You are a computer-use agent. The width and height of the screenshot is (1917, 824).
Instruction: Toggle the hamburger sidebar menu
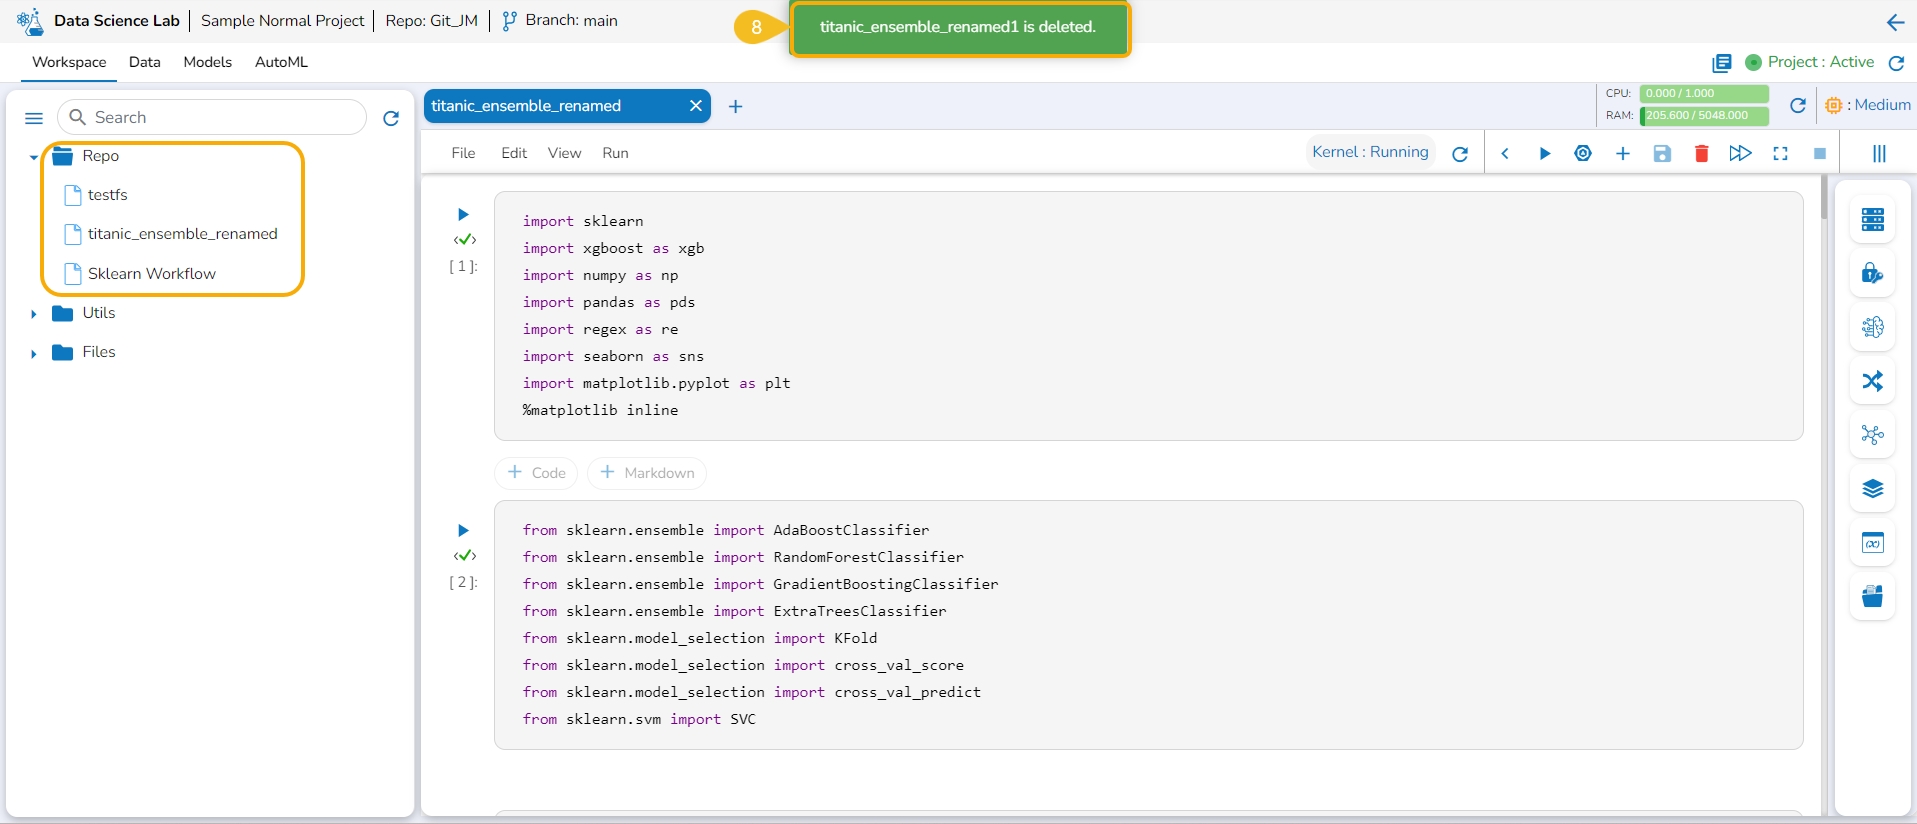tap(34, 118)
